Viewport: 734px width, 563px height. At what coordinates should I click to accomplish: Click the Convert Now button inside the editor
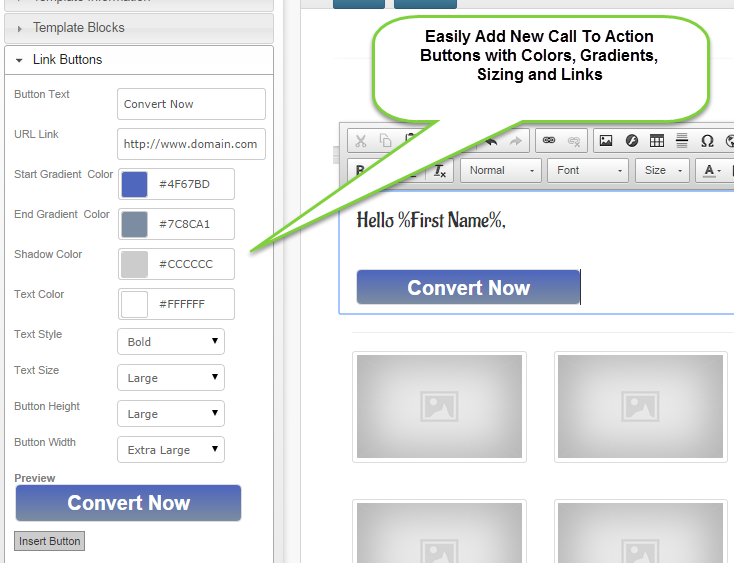tap(468, 287)
